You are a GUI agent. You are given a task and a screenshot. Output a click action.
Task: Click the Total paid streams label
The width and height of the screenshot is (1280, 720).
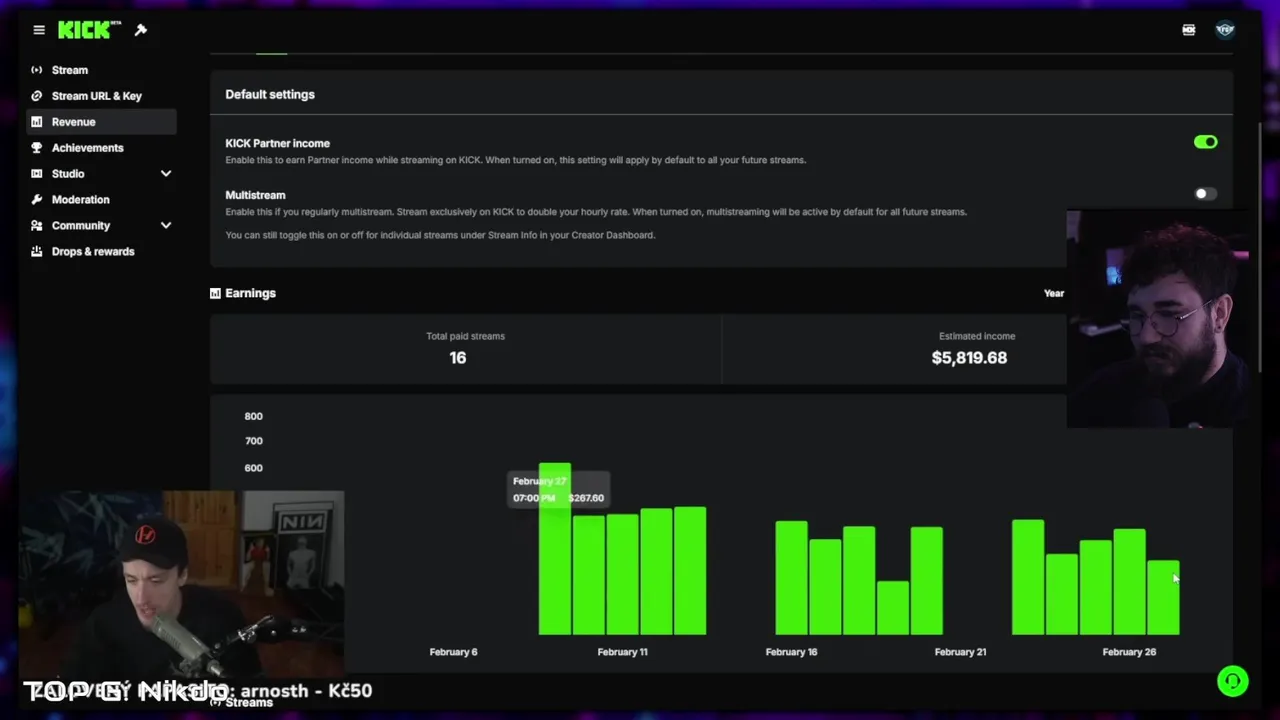465,336
